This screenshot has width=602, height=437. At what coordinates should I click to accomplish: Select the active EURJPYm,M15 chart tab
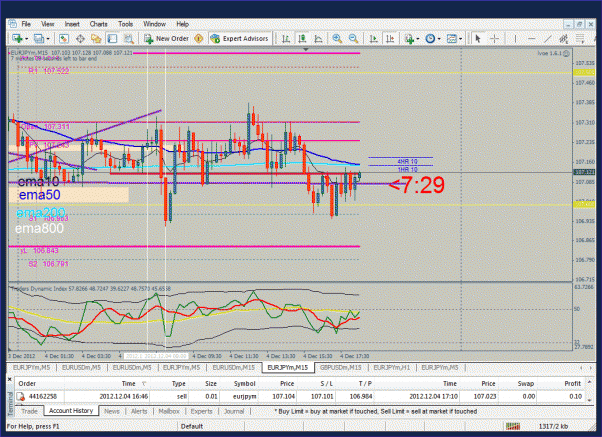[x=288, y=367]
